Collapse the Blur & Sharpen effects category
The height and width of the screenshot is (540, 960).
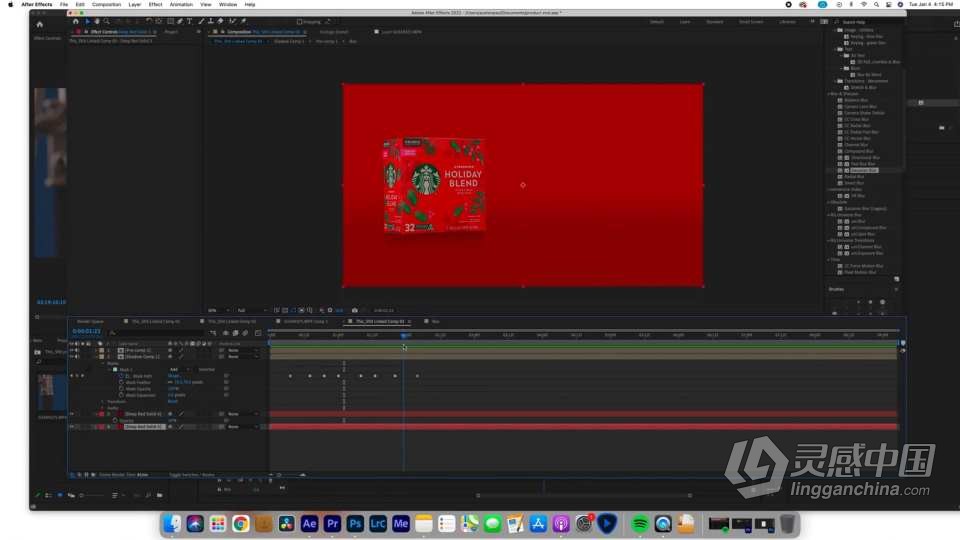click(x=829, y=94)
